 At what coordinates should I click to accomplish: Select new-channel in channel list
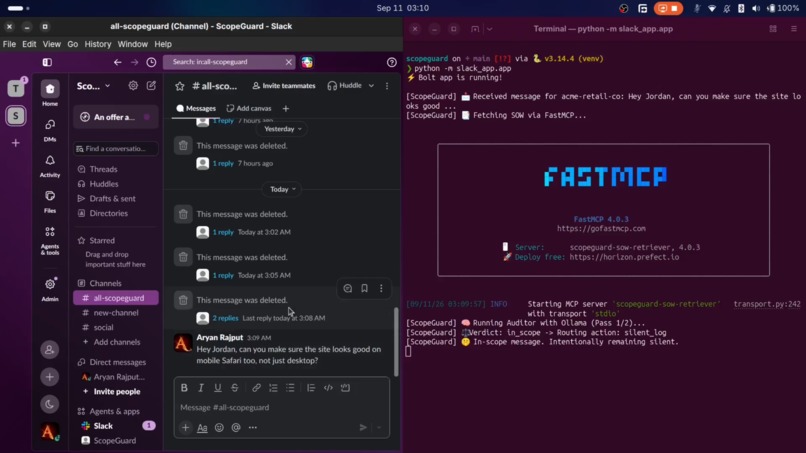tap(116, 313)
